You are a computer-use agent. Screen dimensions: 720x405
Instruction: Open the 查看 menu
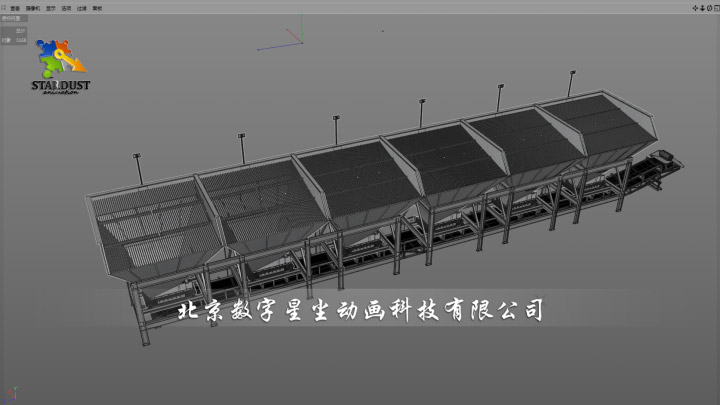tap(15, 7)
